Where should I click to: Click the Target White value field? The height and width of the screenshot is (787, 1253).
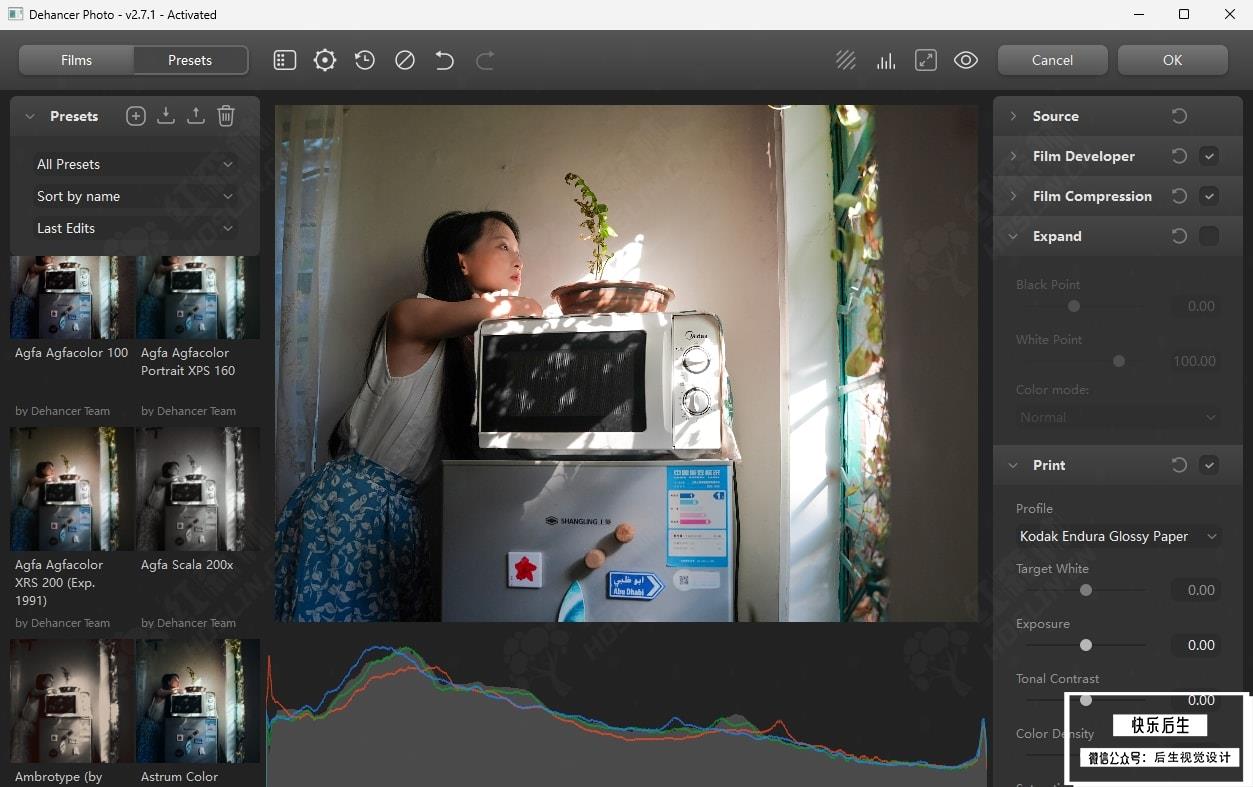pyautogui.click(x=1196, y=590)
